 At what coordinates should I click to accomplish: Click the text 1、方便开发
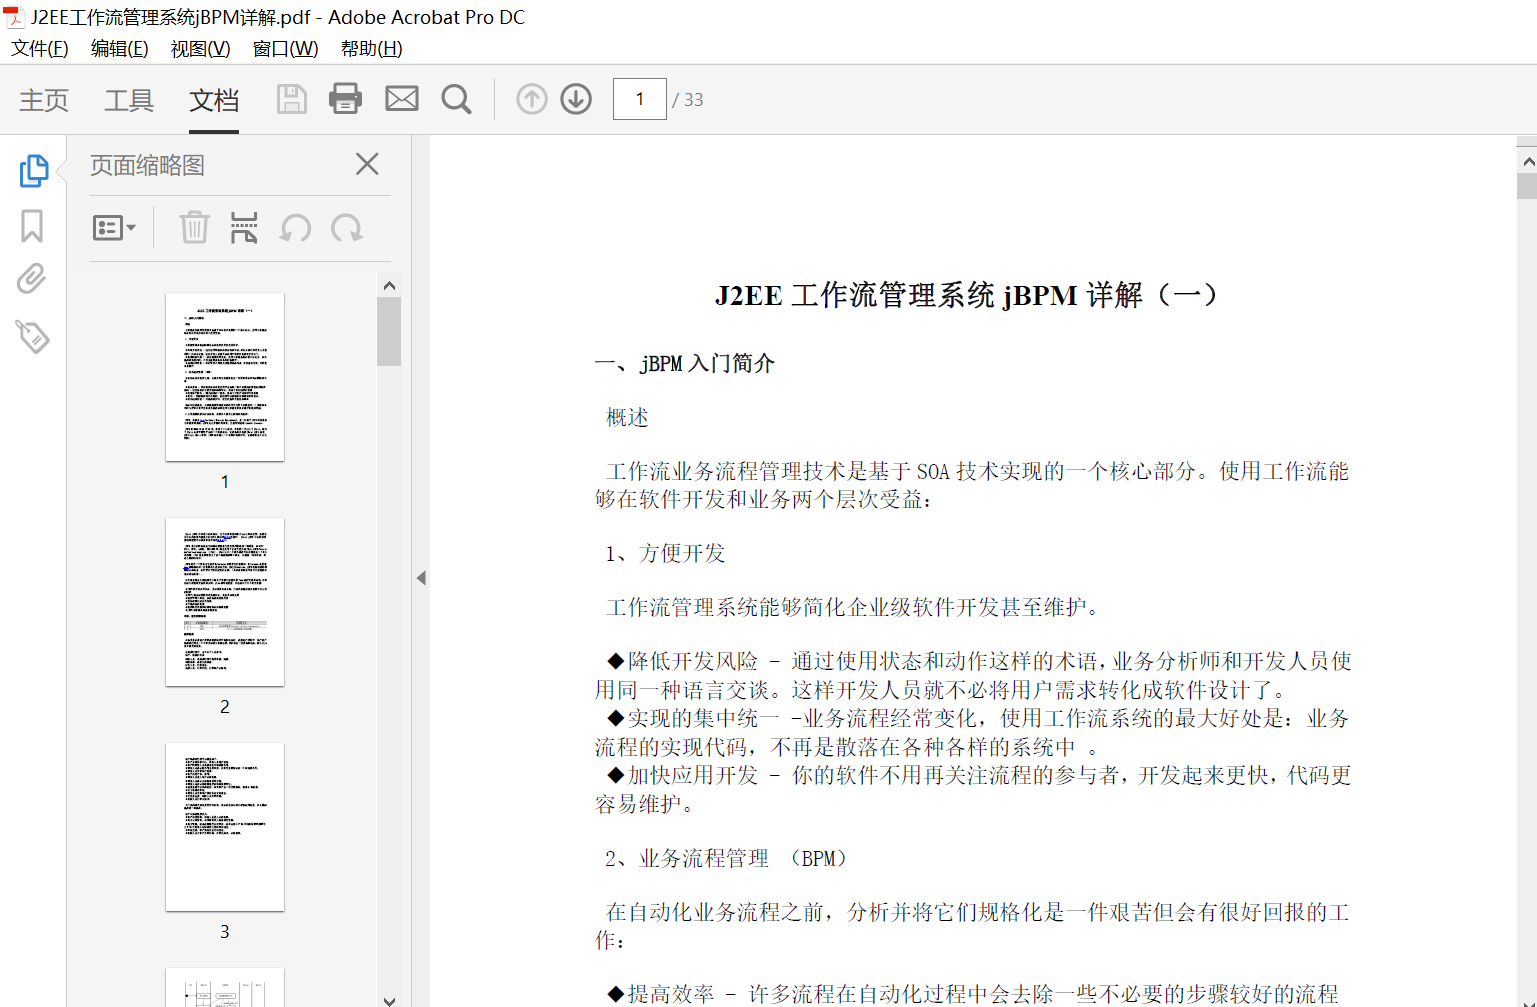click(x=665, y=553)
